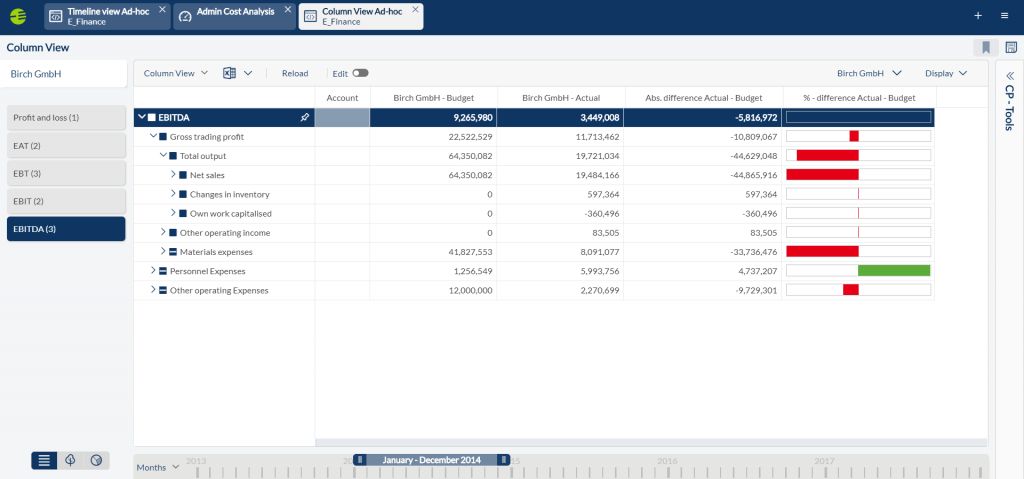Close the Timeline view Ad-hoc tab
The image size is (1024, 479).
[162, 10]
